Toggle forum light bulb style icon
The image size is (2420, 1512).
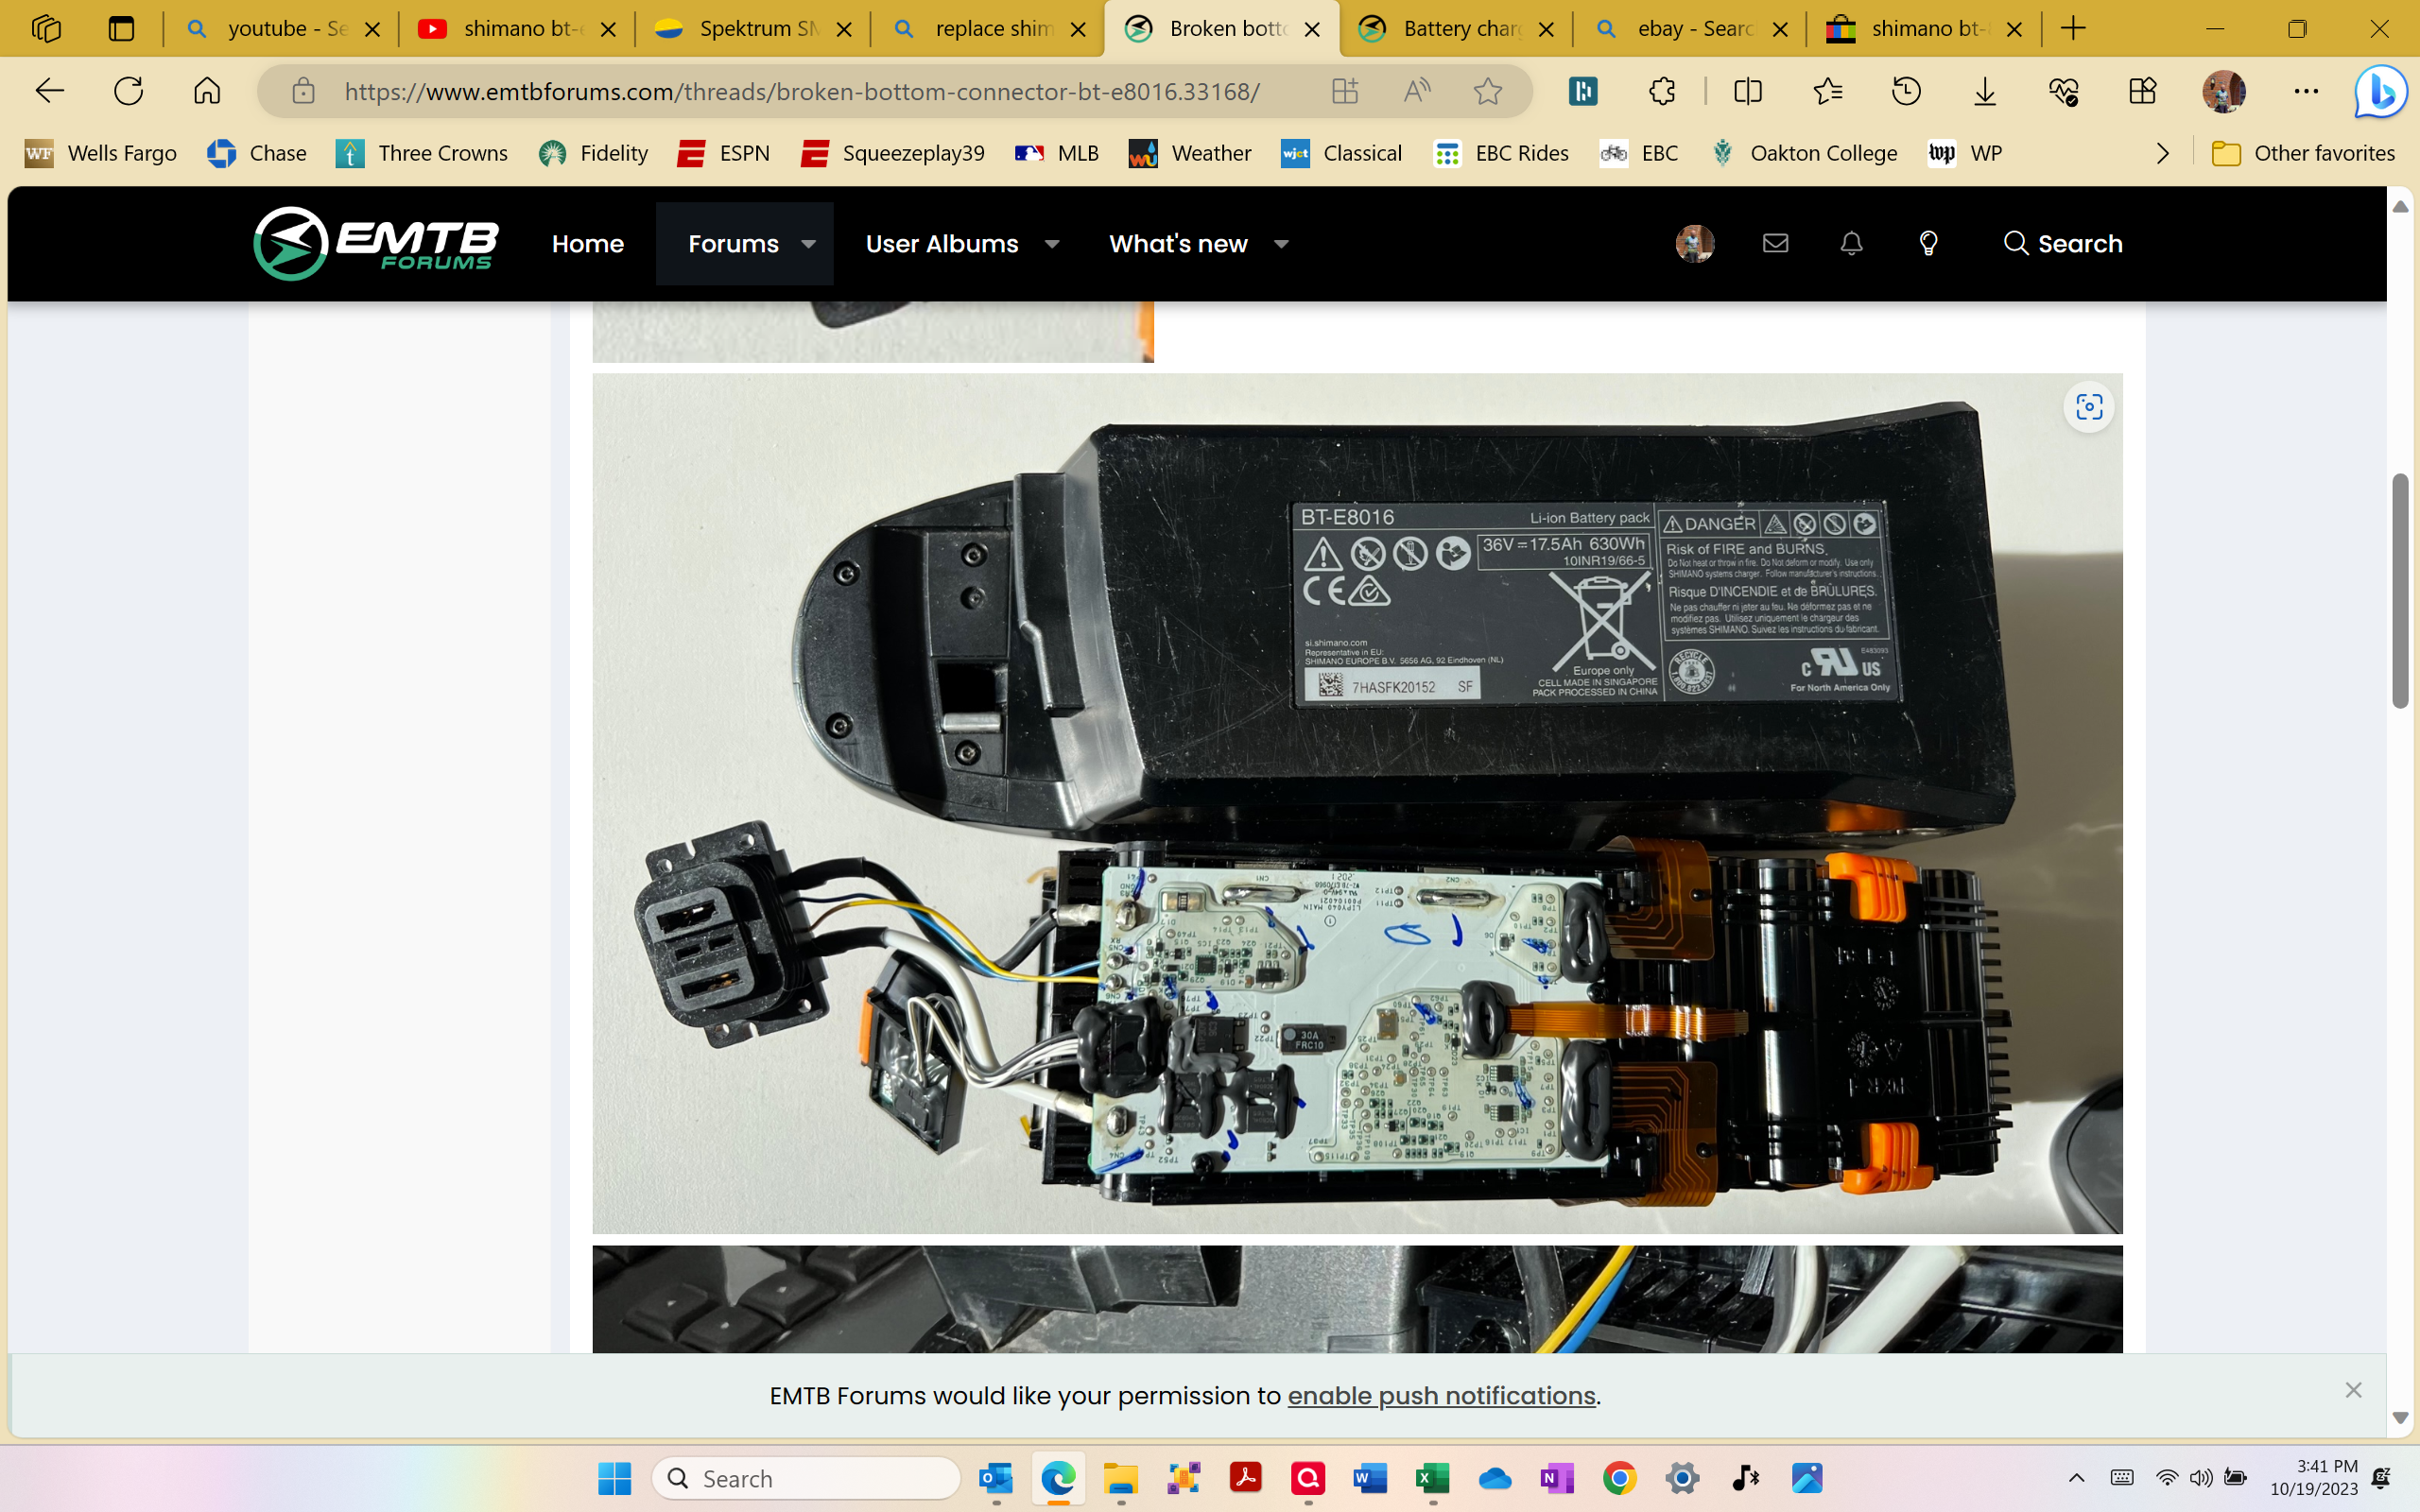tap(1928, 243)
